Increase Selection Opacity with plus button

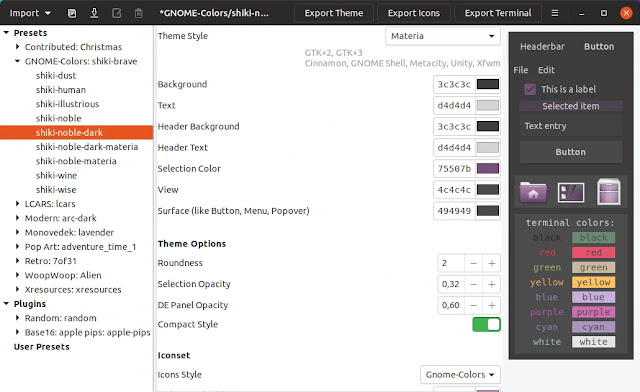[492, 284]
